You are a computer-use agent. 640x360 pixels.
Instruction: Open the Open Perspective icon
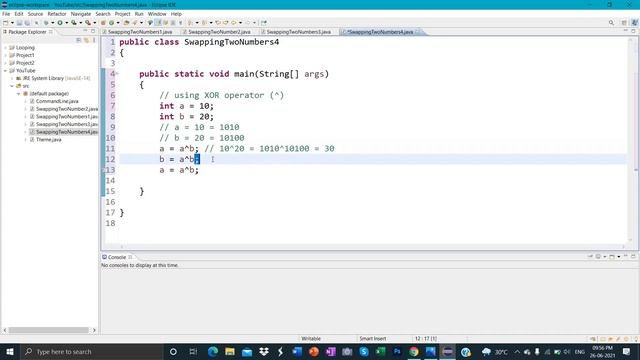[x=624, y=23]
